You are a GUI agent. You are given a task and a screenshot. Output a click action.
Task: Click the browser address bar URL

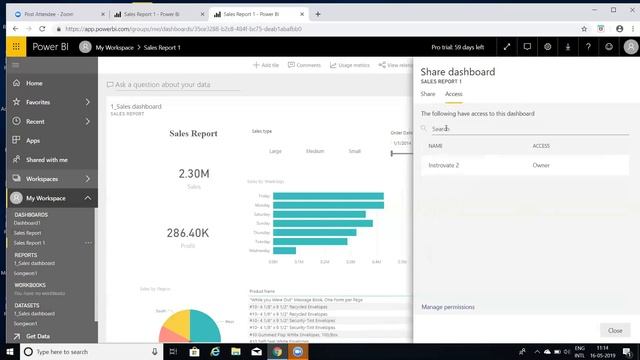[183, 29]
